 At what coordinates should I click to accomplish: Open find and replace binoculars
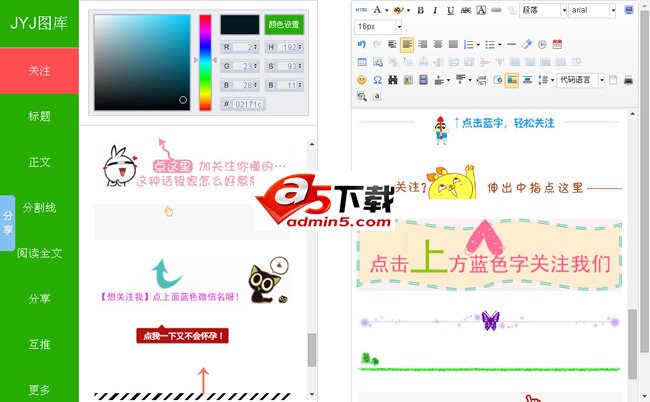tap(393, 80)
